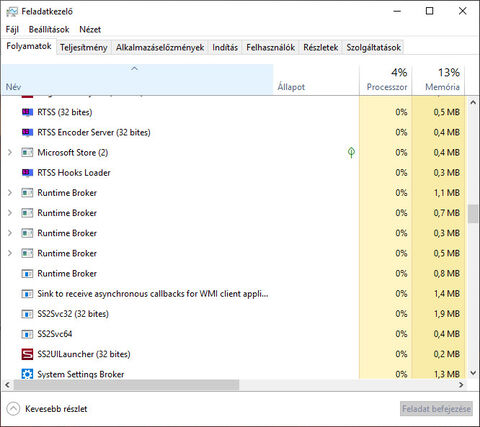Select the RTSS Hooks Loader row text
480x427 pixels.
coord(74,173)
